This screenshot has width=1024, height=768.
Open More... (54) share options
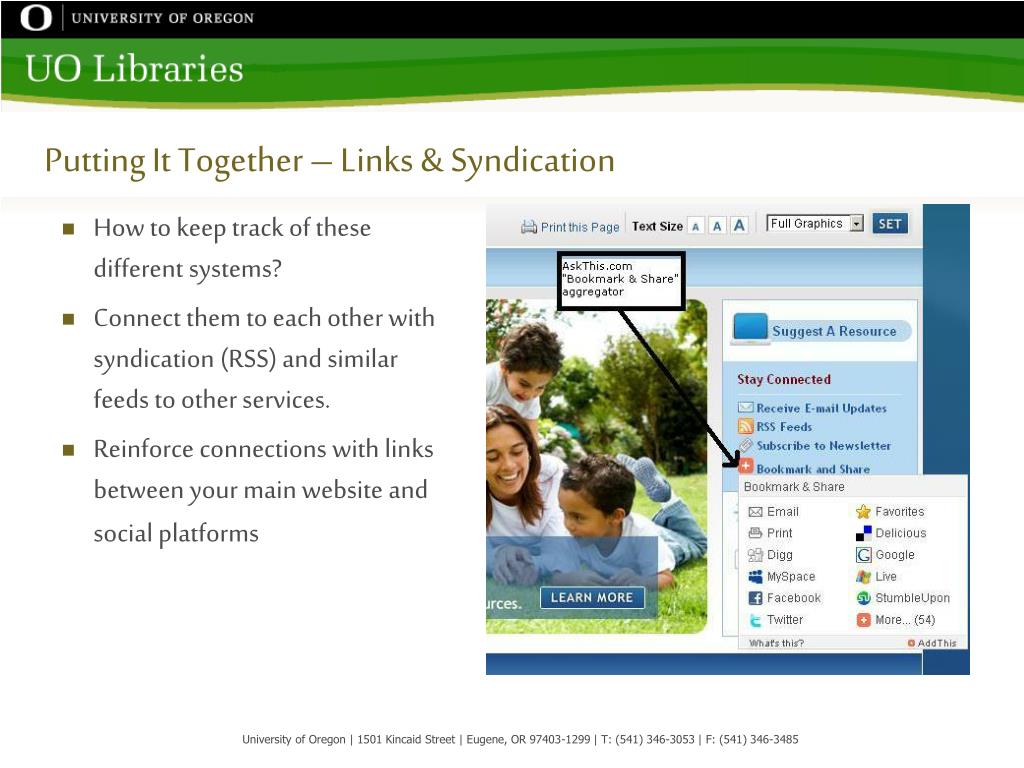point(905,620)
